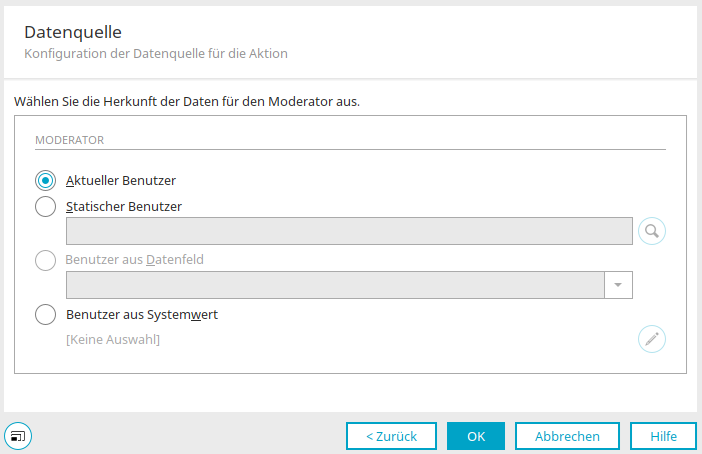Open the Datenfeld dropdown arrow
The height and width of the screenshot is (454, 702).
(x=618, y=285)
